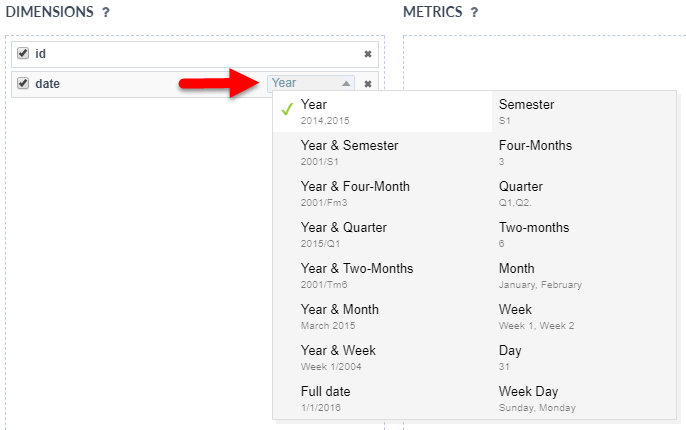686x430 pixels.
Task: Uncheck the id dimension checkbox
Action: [23, 54]
